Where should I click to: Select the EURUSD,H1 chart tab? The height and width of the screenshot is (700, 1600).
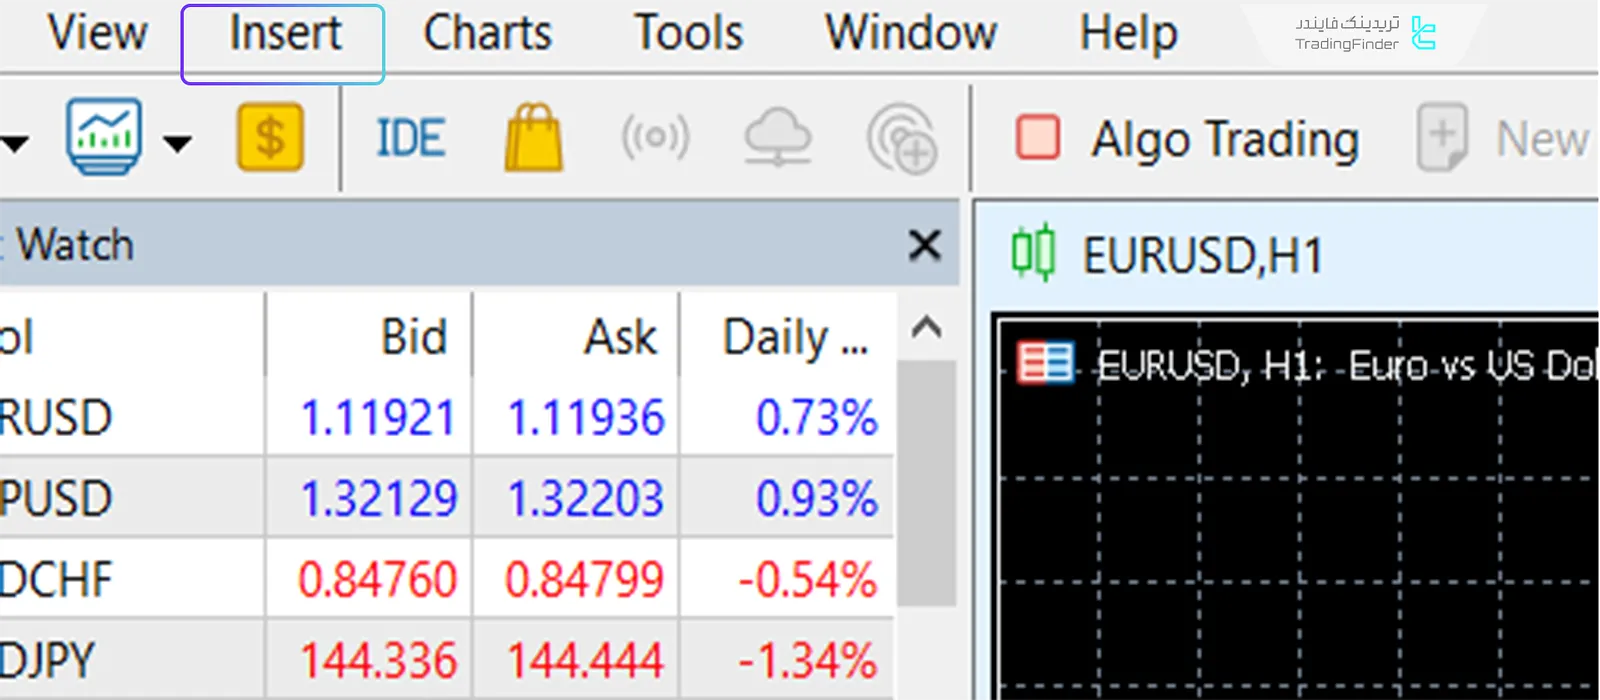click(1200, 256)
